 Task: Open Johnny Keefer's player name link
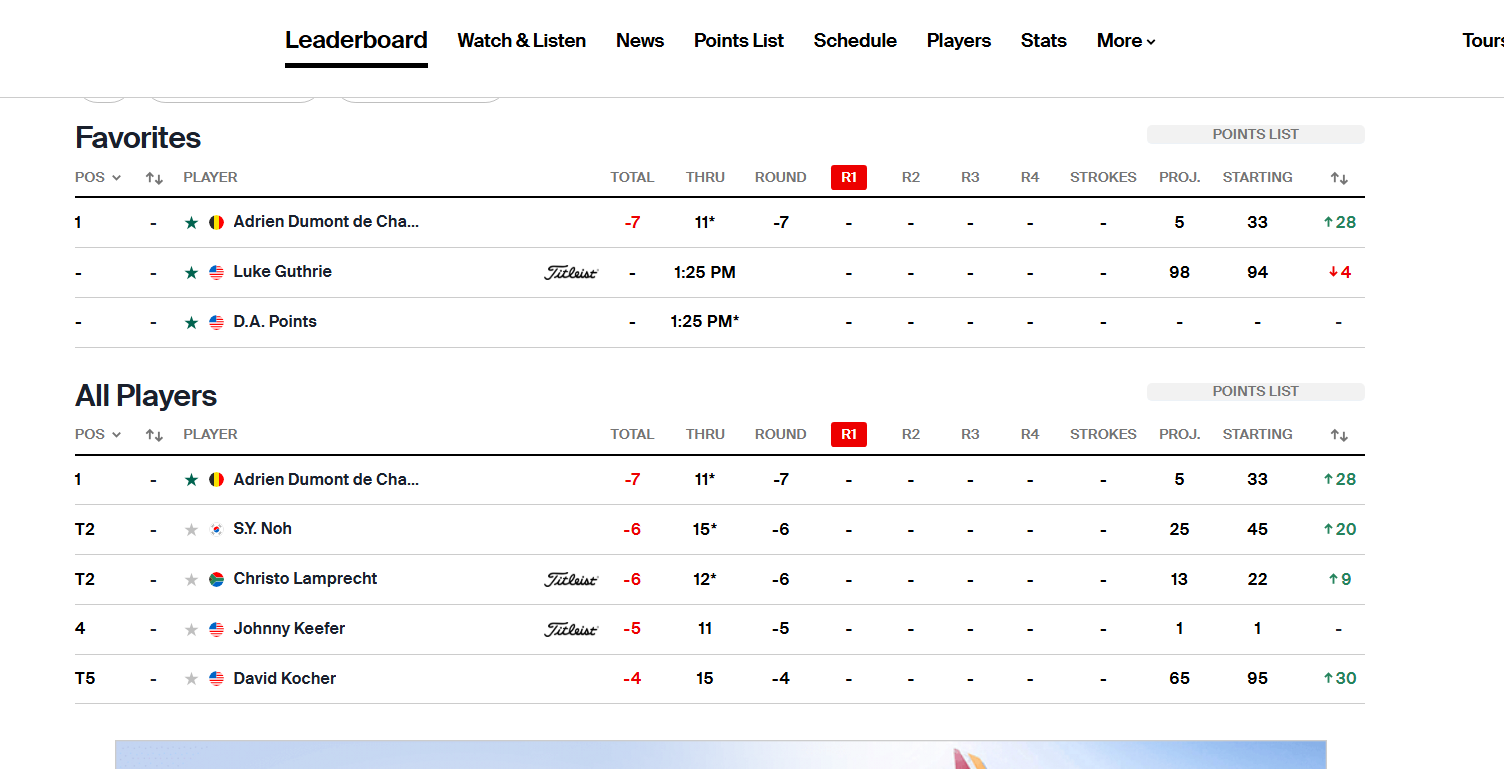point(289,629)
